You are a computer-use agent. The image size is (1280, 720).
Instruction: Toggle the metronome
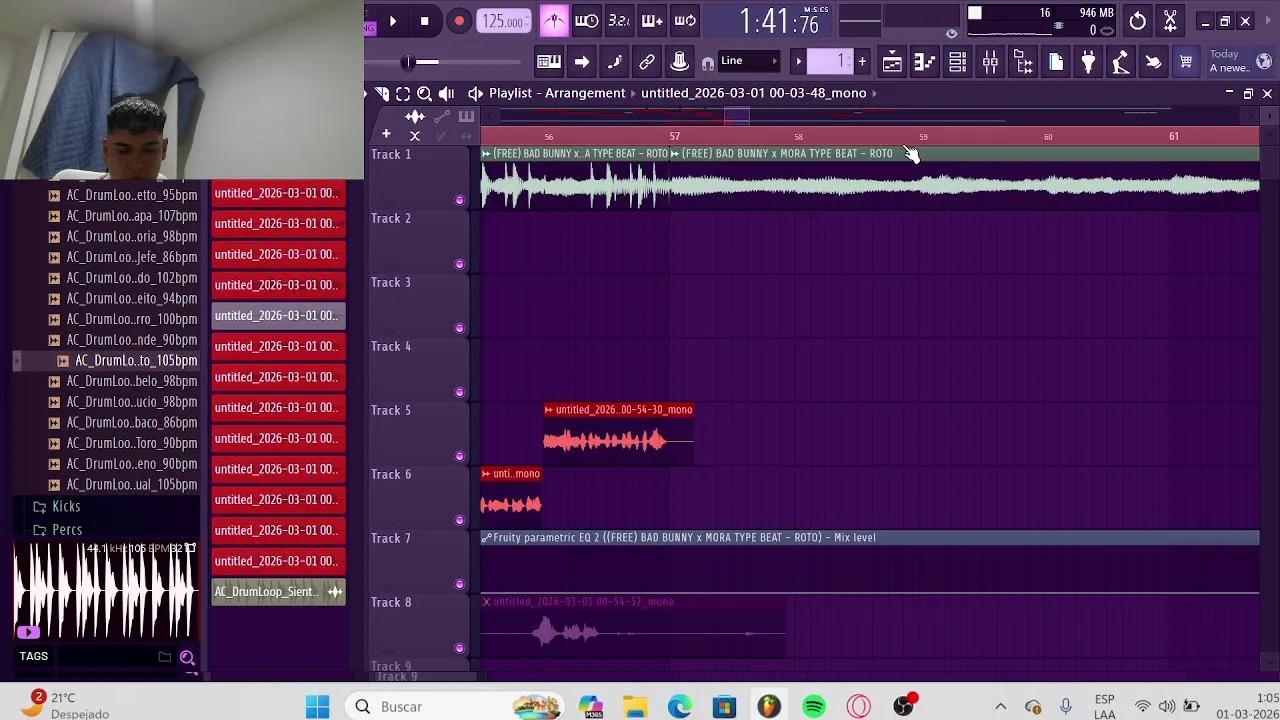click(x=554, y=21)
